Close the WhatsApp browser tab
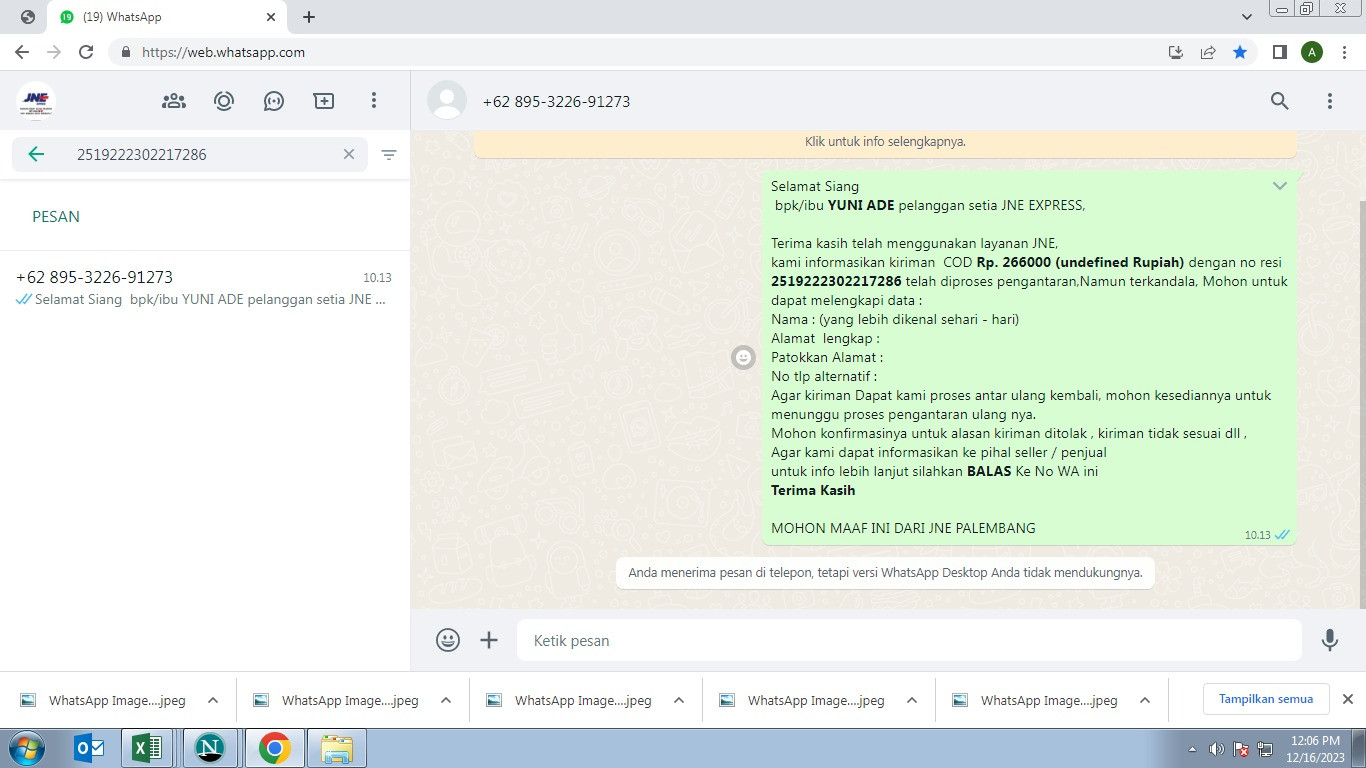1366x768 pixels. [271, 17]
